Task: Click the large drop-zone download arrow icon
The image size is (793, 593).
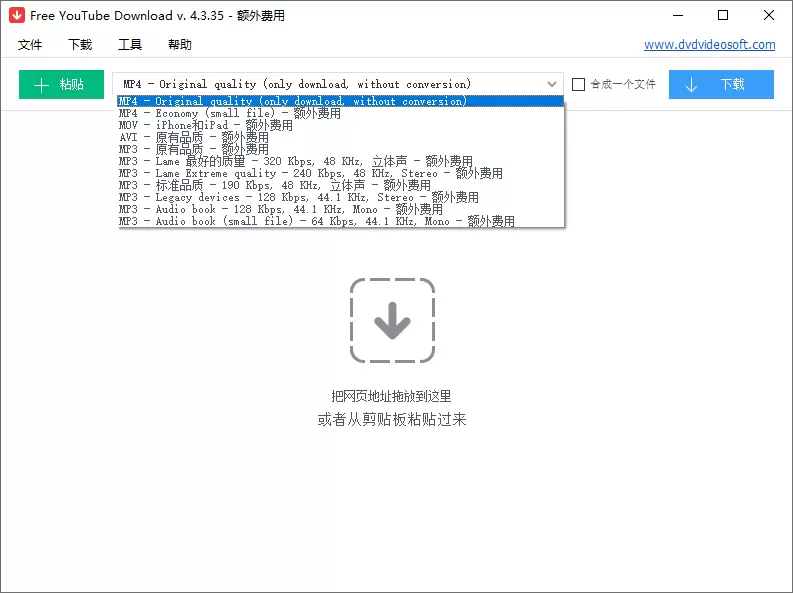Action: tap(392, 321)
